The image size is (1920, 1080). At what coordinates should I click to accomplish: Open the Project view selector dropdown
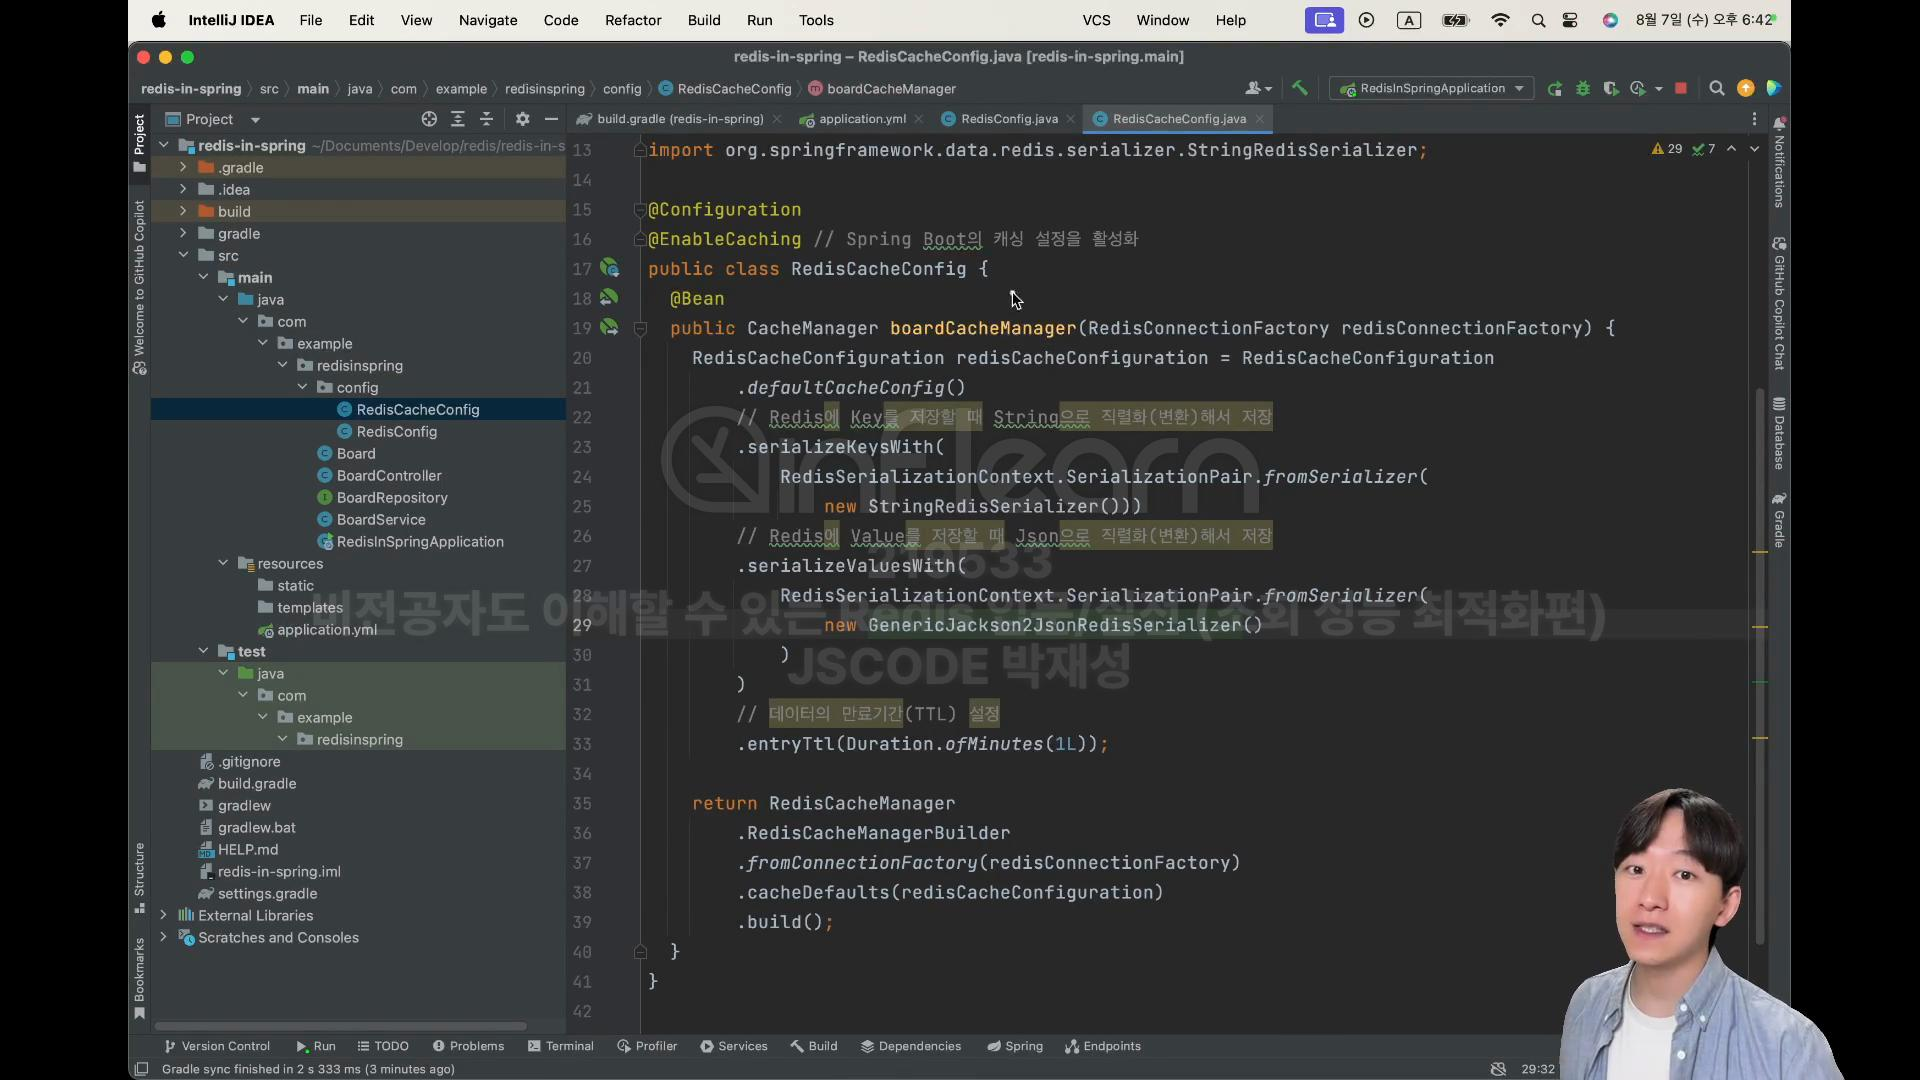click(213, 119)
